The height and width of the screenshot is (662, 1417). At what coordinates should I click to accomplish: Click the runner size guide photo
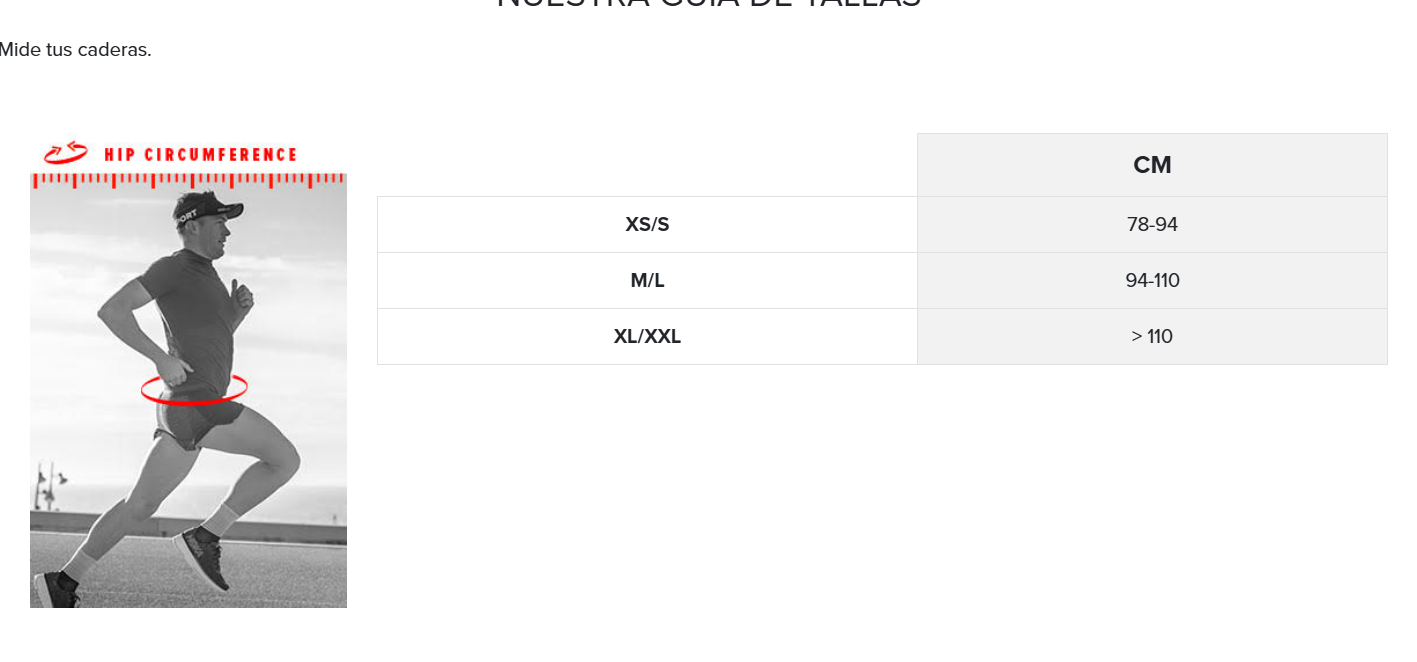tap(188, 390)
